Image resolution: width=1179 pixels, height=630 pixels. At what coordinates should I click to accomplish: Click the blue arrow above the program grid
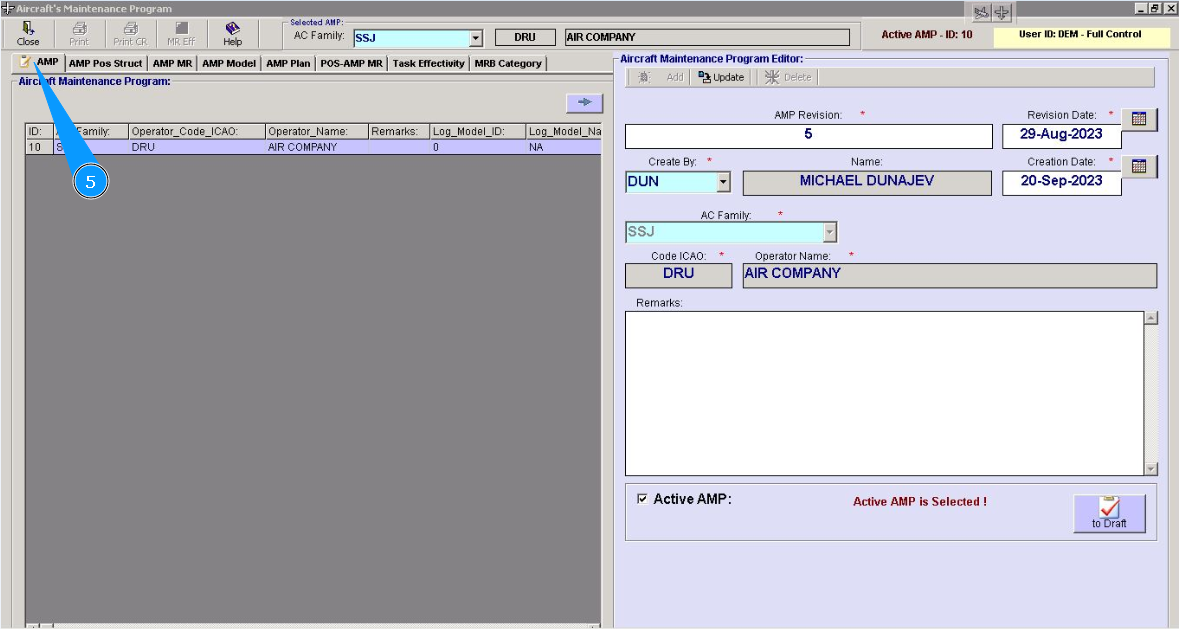click(x=583, y=103)
